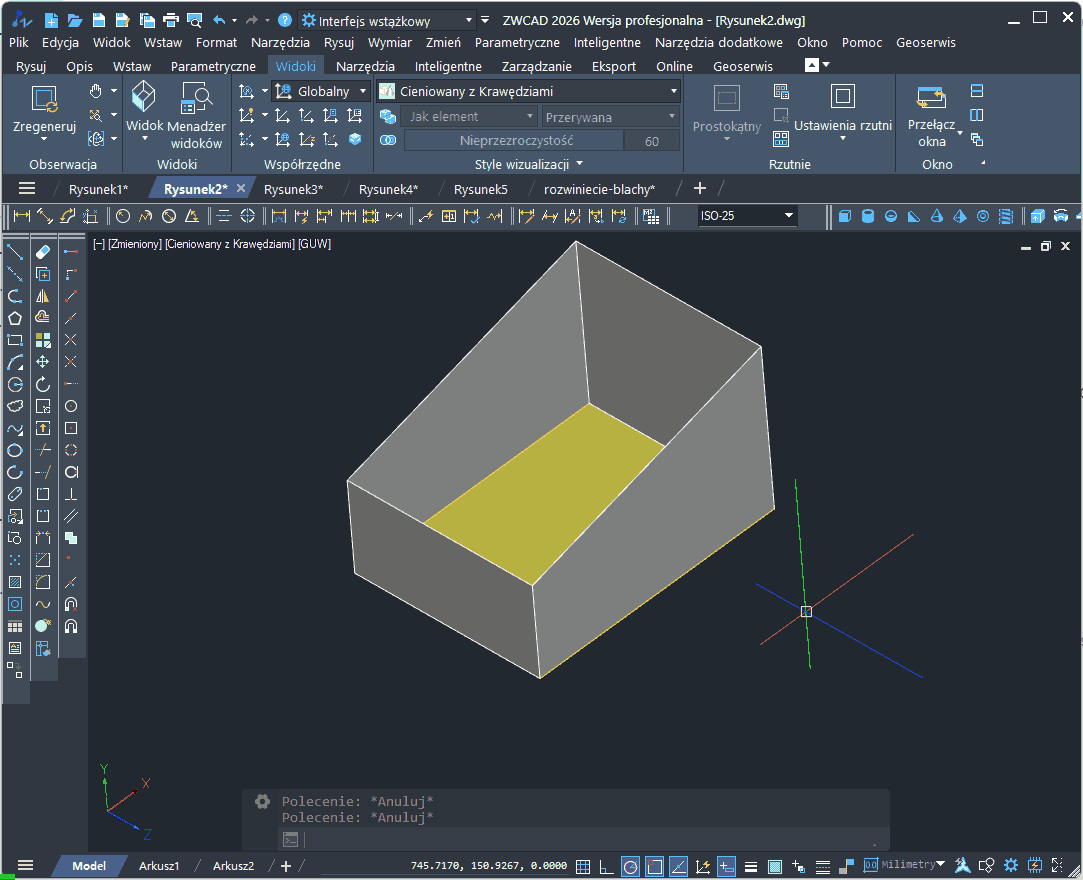Screen dimensions: 1083x880
Task: Start a linear dimension
Action: (x=22, y=216)
